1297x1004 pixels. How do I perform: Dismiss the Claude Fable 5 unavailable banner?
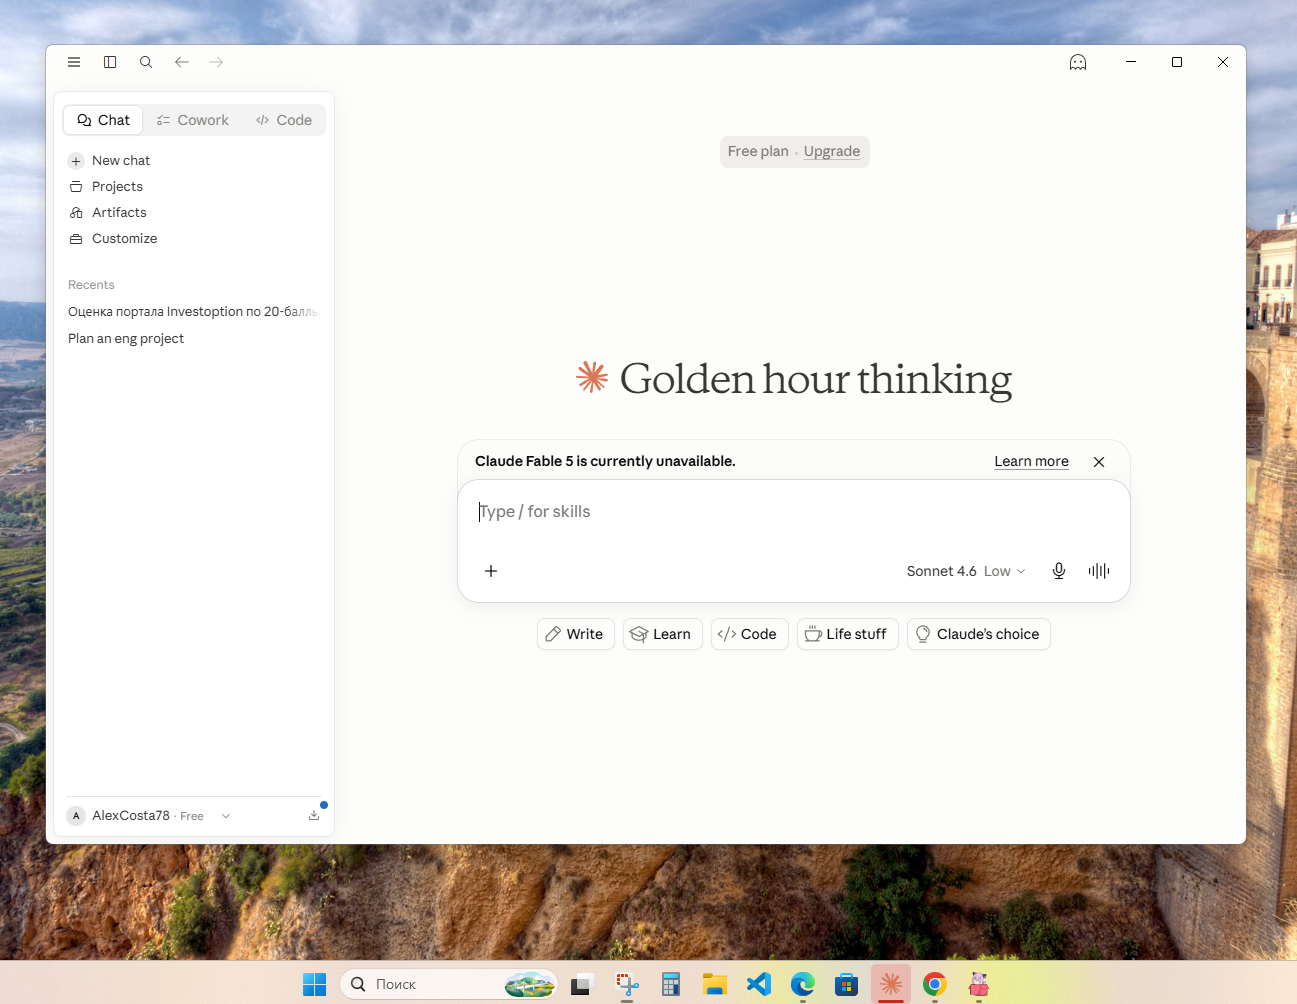pos(1099,461)
